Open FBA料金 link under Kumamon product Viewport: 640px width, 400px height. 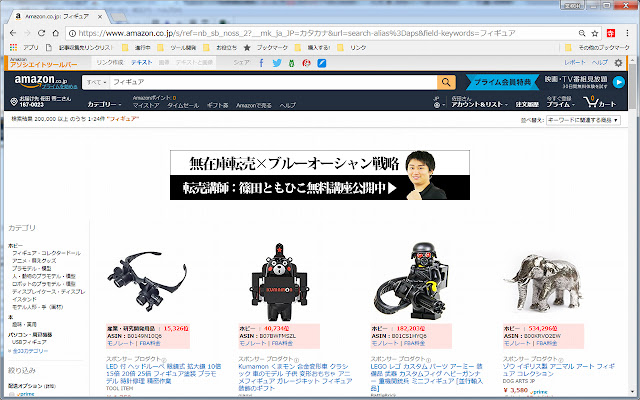click(282, 343)
